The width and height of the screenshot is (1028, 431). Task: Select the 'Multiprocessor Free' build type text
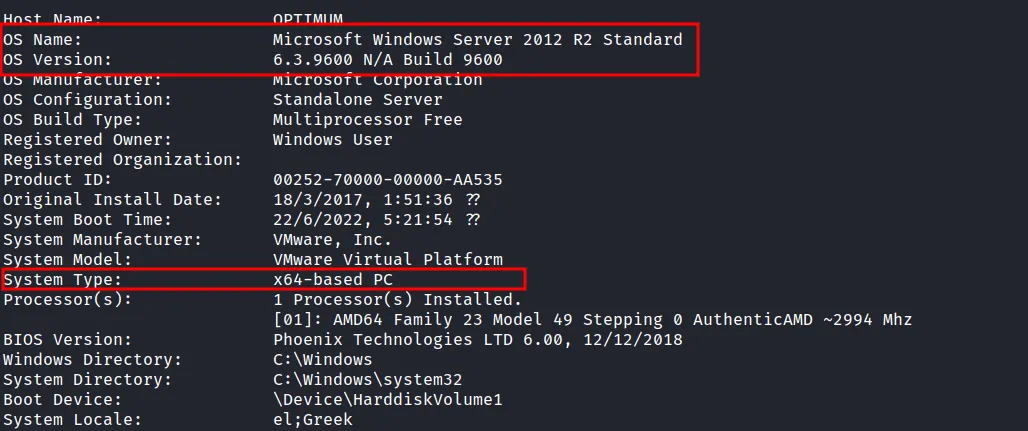[367, 120]
